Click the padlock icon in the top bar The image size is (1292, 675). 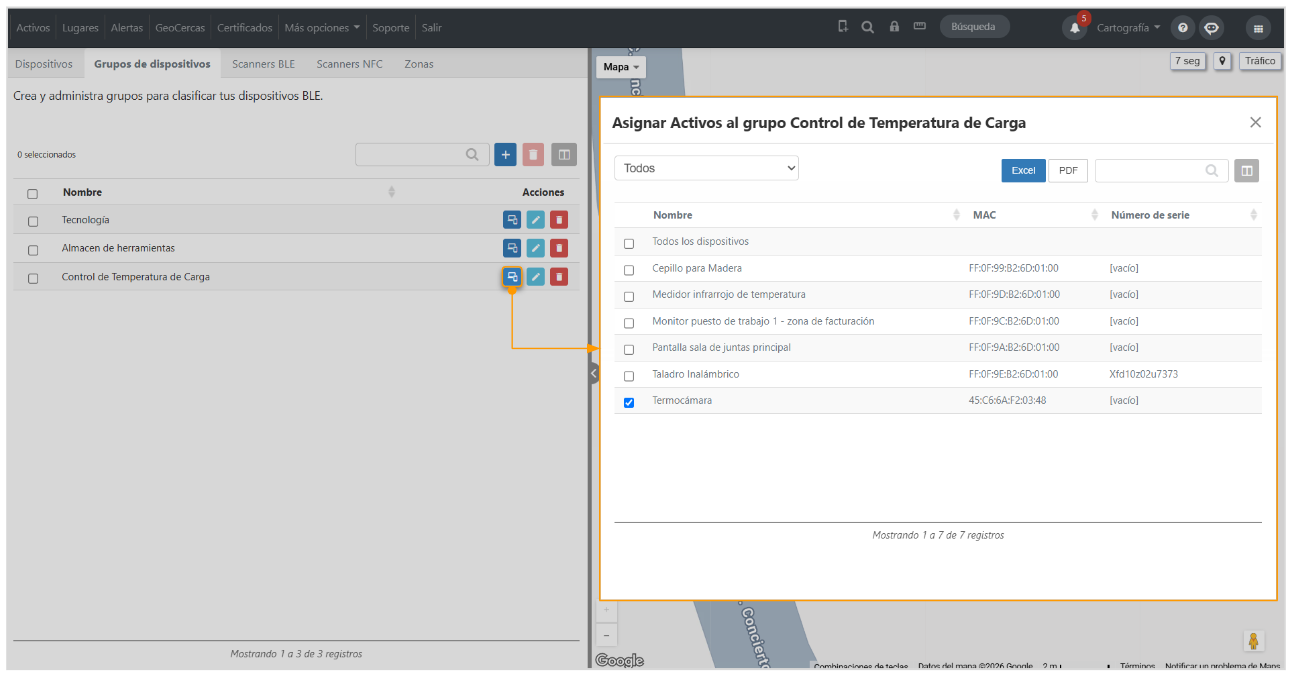[894, 27]
